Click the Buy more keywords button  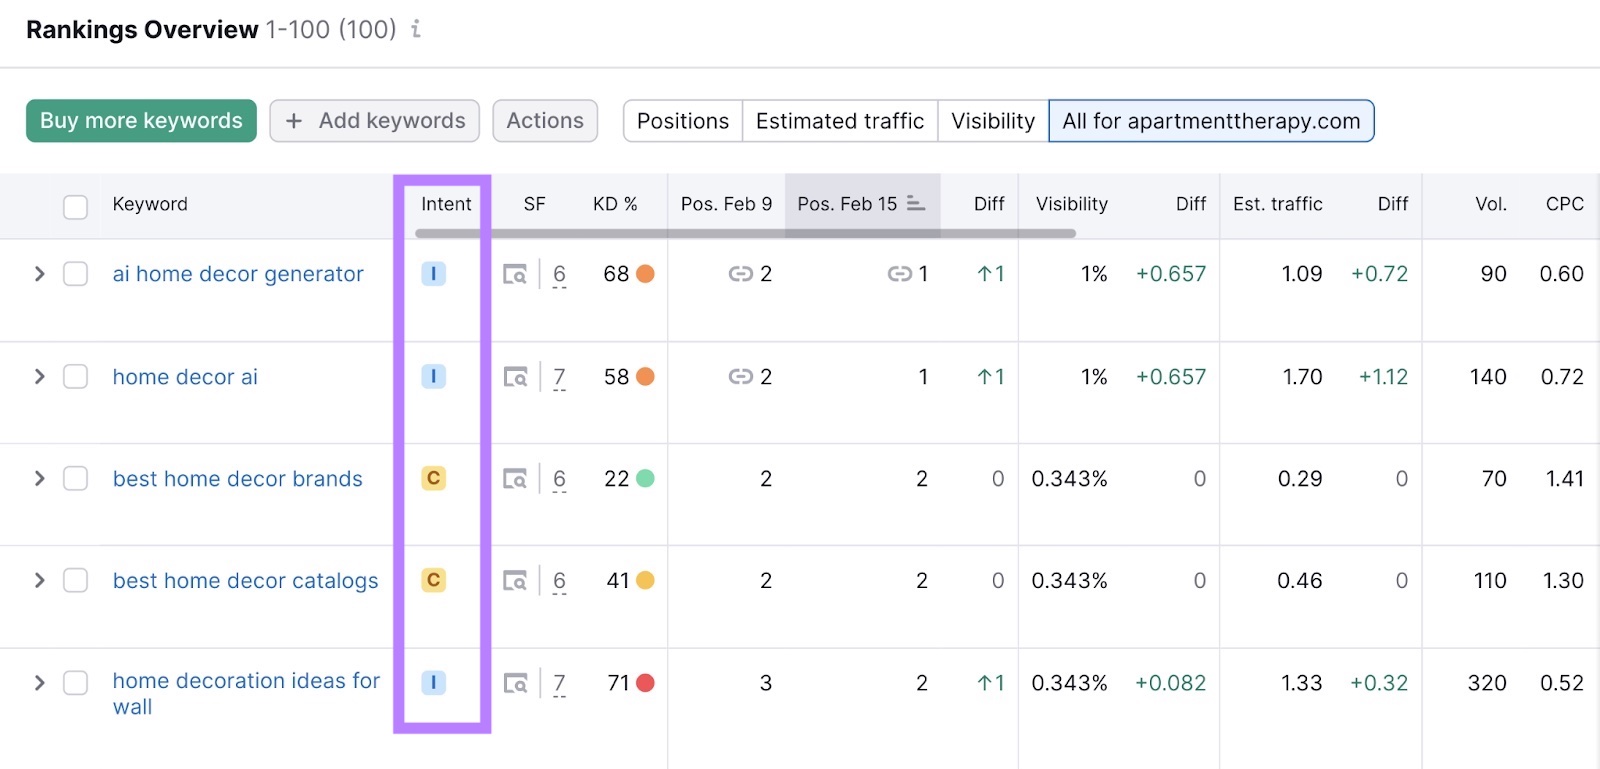[x=141, y=121]
